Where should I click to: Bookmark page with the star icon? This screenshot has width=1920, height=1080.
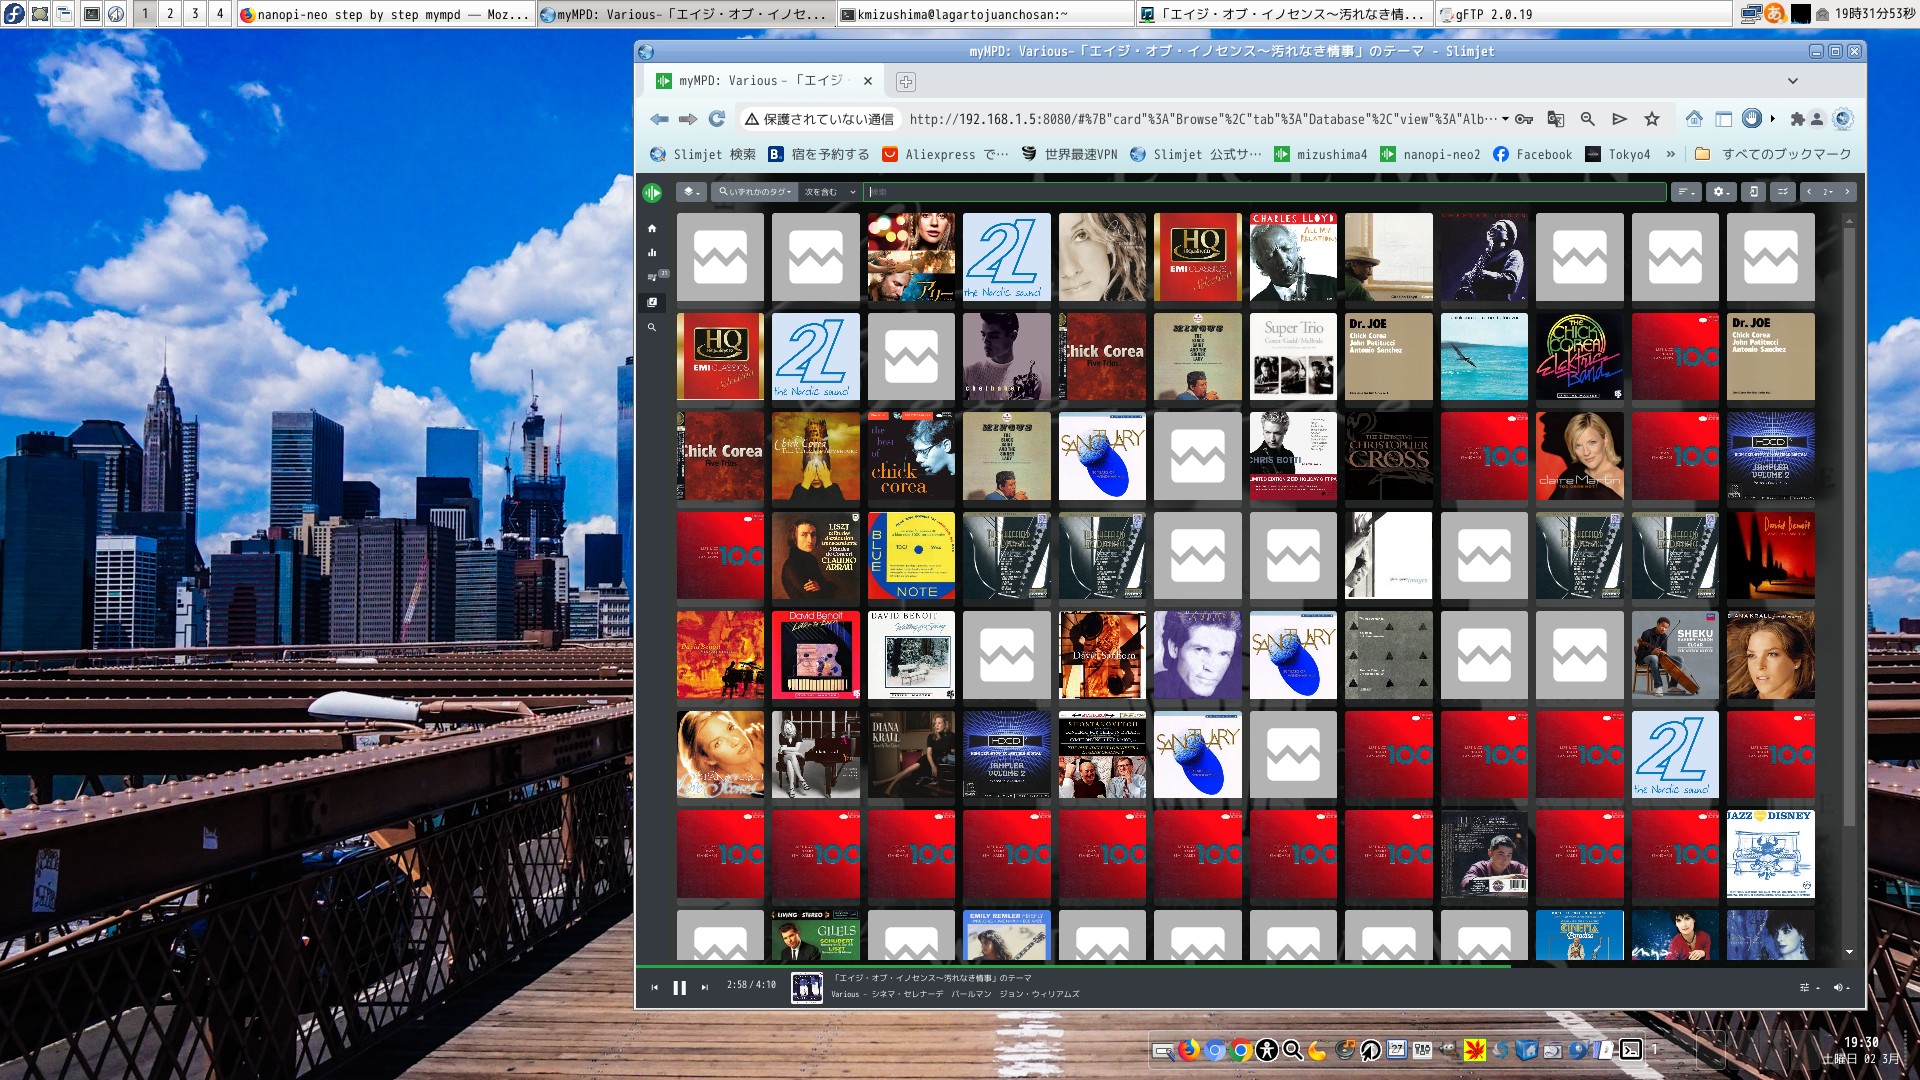click(1652, 119)
